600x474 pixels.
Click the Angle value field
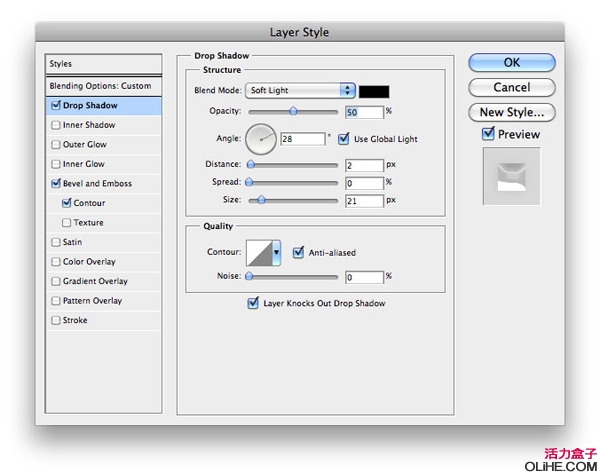coord(303,139)
